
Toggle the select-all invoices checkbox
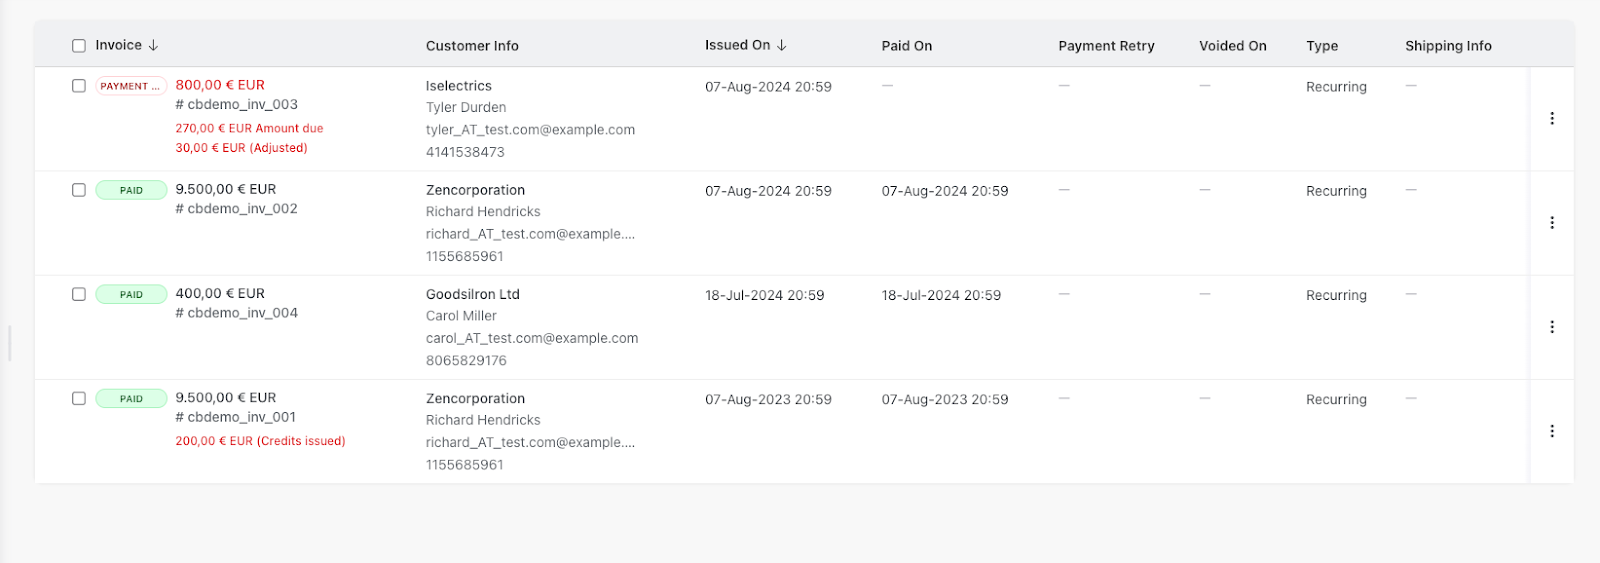pyautogui.click(x=79, y=46)
